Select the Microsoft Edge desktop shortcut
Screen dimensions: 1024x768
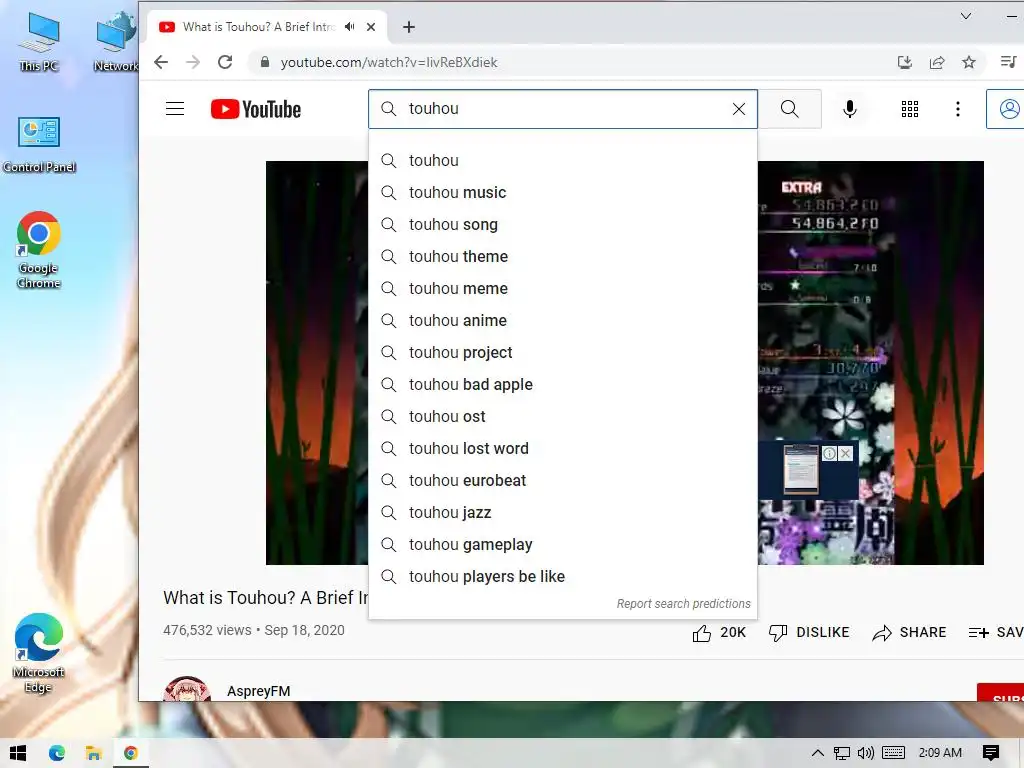pos(39,653)
